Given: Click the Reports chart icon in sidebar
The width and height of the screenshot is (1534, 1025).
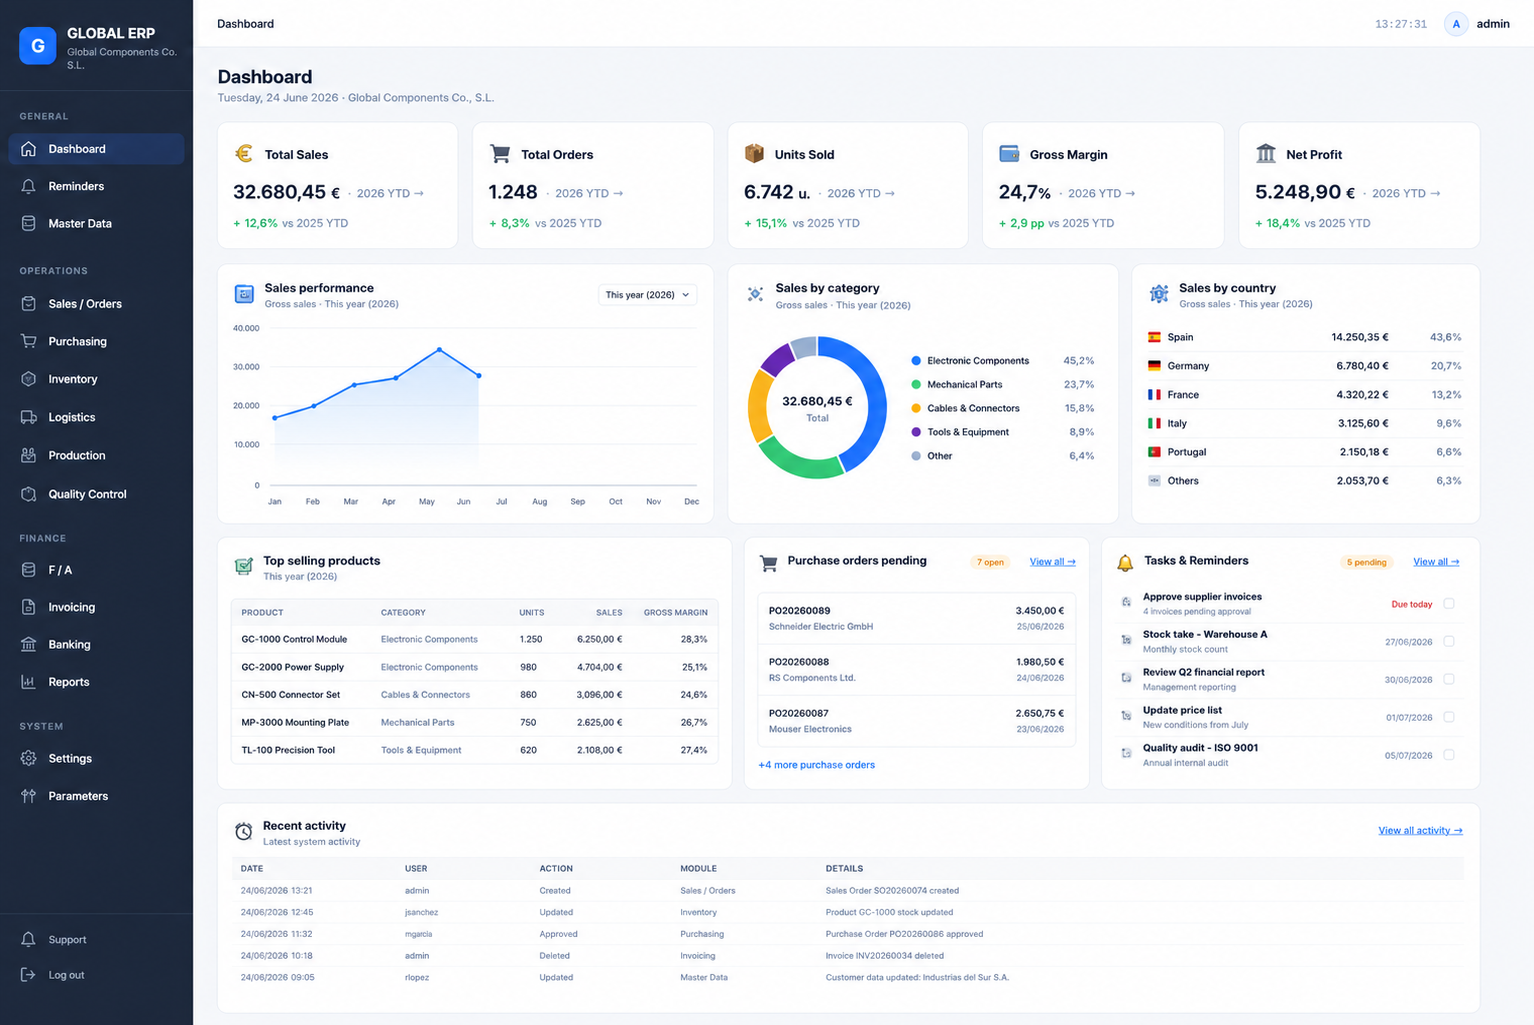Looking at the screenshot, I should [x=28, y=682].
